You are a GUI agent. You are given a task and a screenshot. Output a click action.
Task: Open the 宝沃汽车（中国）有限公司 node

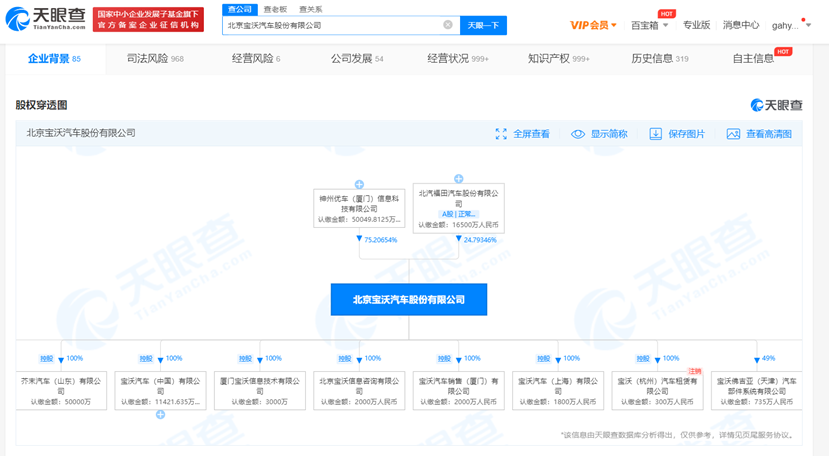160,390
